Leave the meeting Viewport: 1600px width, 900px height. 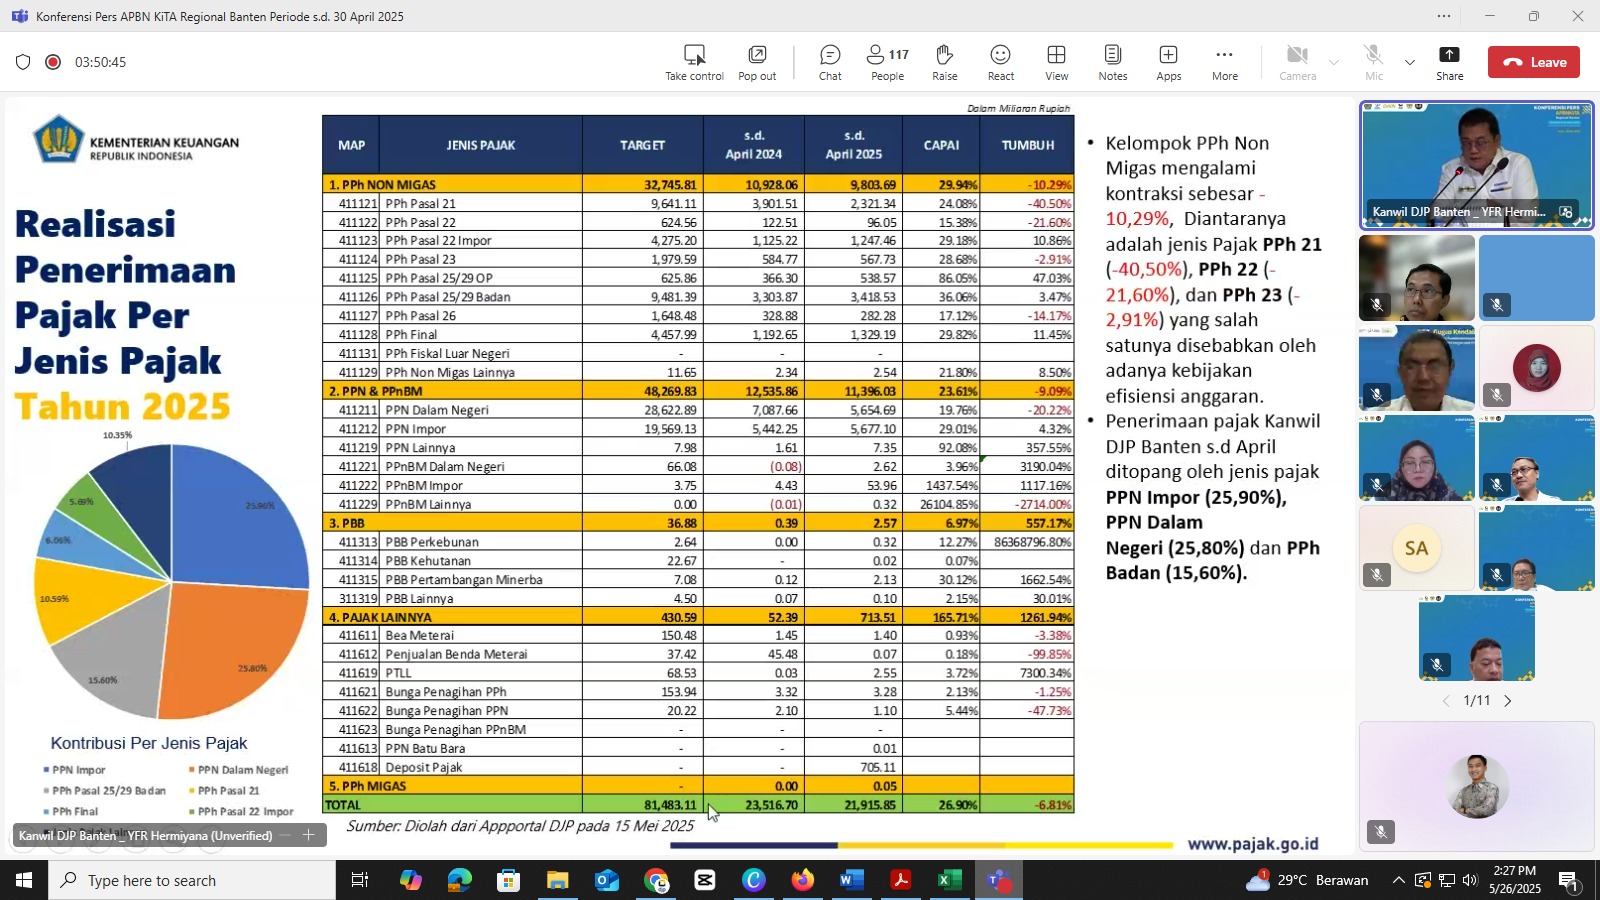point(1533,62)
